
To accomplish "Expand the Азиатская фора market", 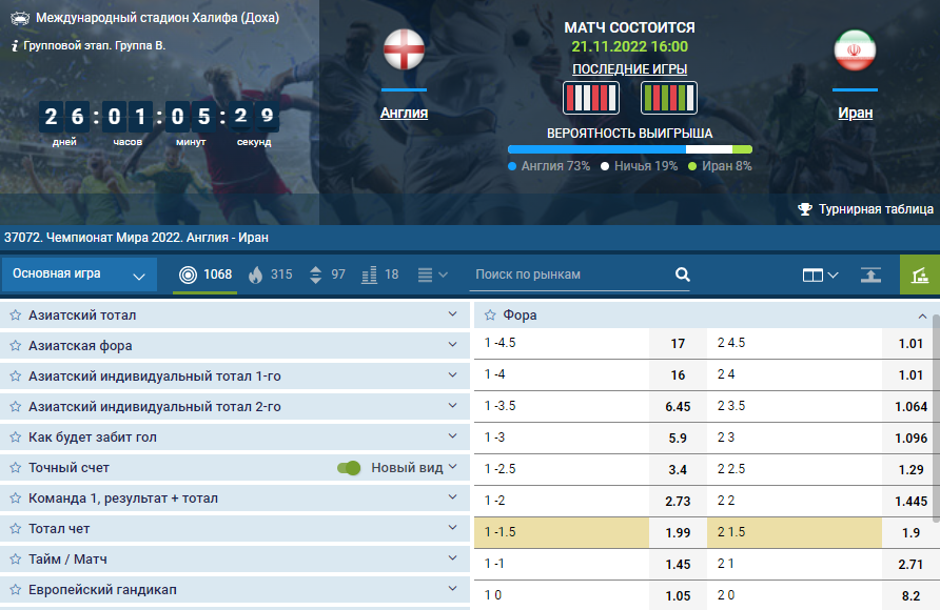I will (x=453, y=346).
